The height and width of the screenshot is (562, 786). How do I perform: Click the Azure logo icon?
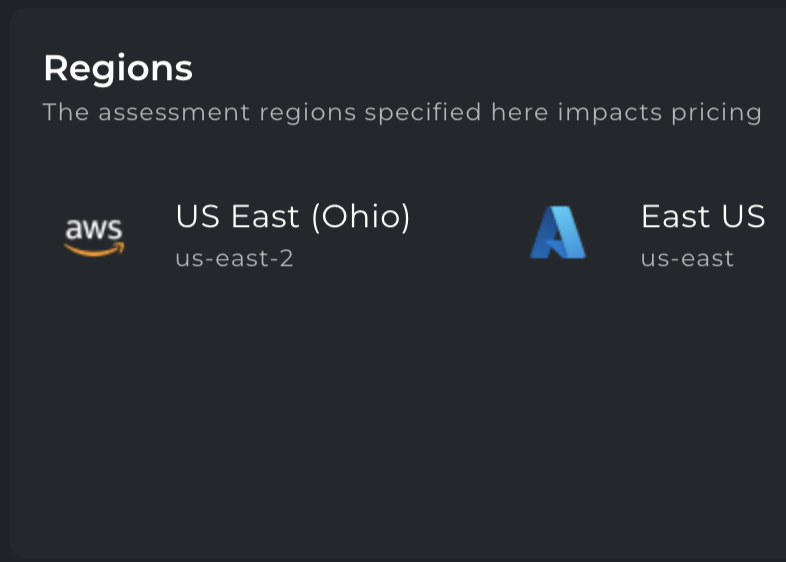tap(557, 234)
